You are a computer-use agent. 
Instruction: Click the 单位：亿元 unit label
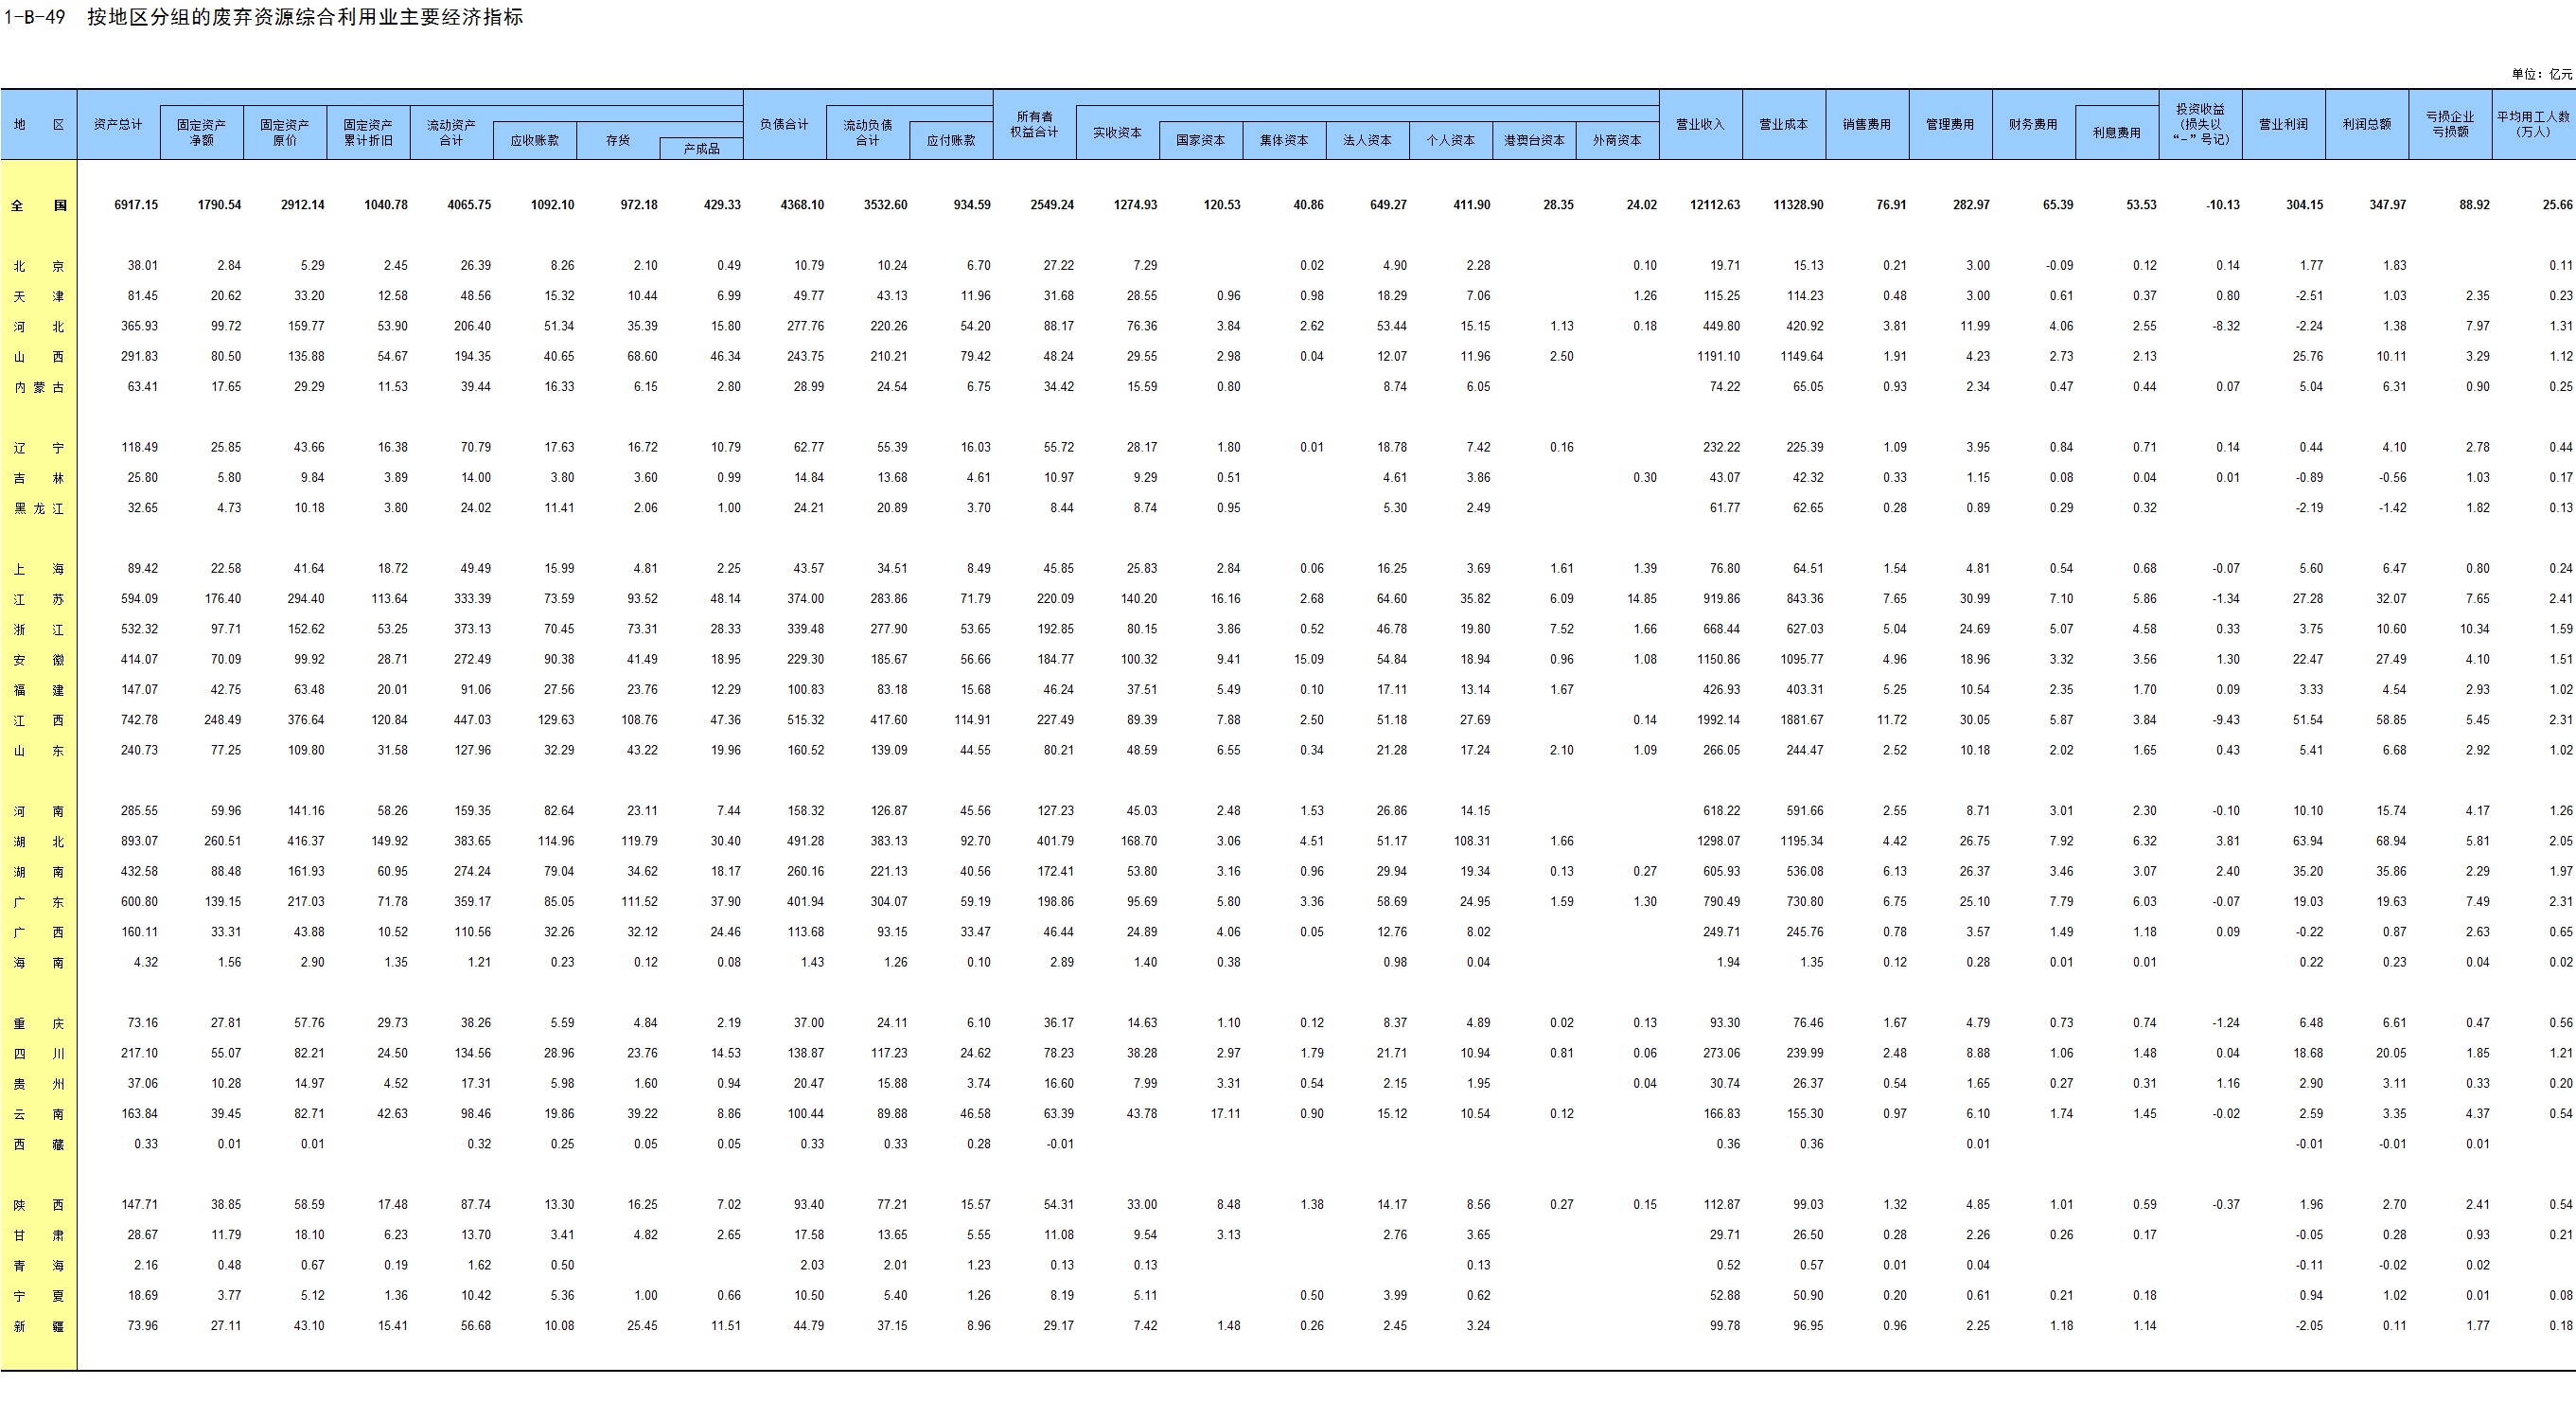[2541, 74]
